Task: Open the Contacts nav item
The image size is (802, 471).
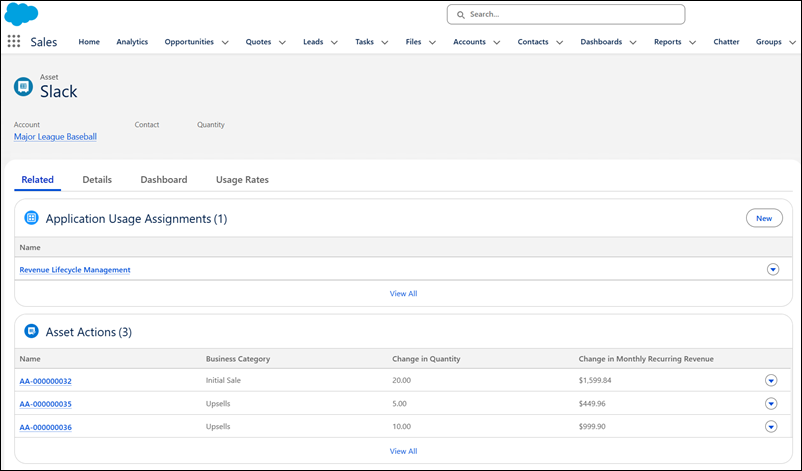Action: pyautogui.click(x=533, y=42)
